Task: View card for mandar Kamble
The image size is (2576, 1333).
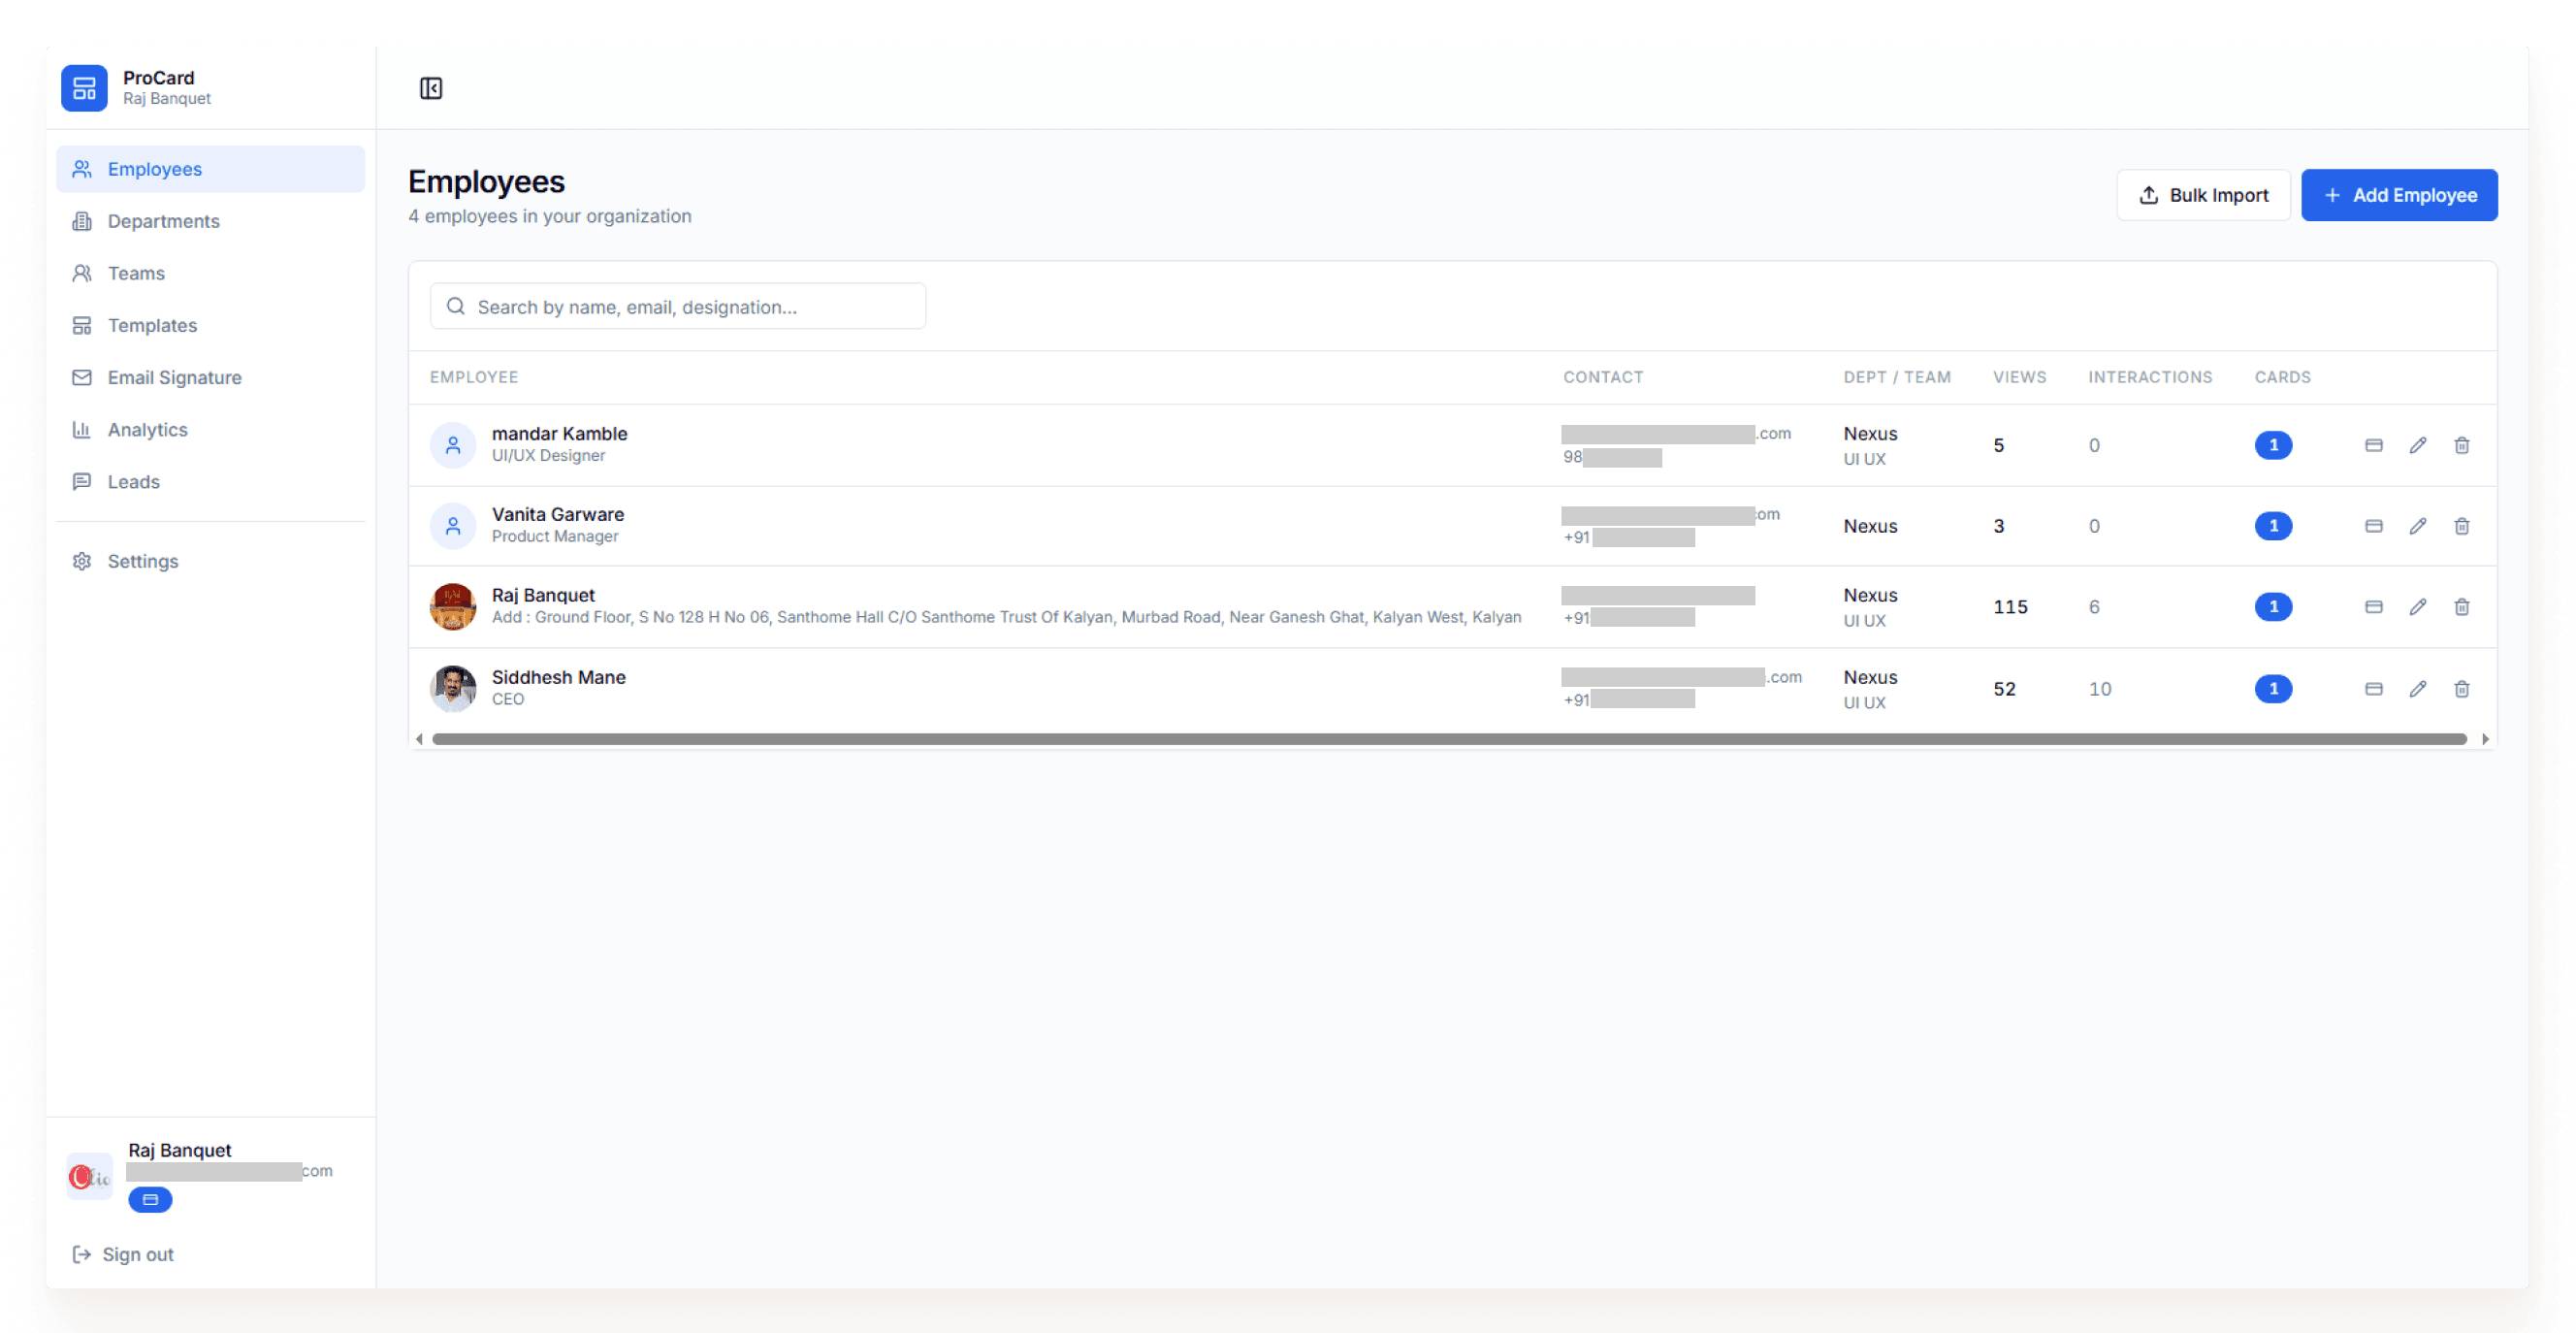Action: [x=2373, y=445]
